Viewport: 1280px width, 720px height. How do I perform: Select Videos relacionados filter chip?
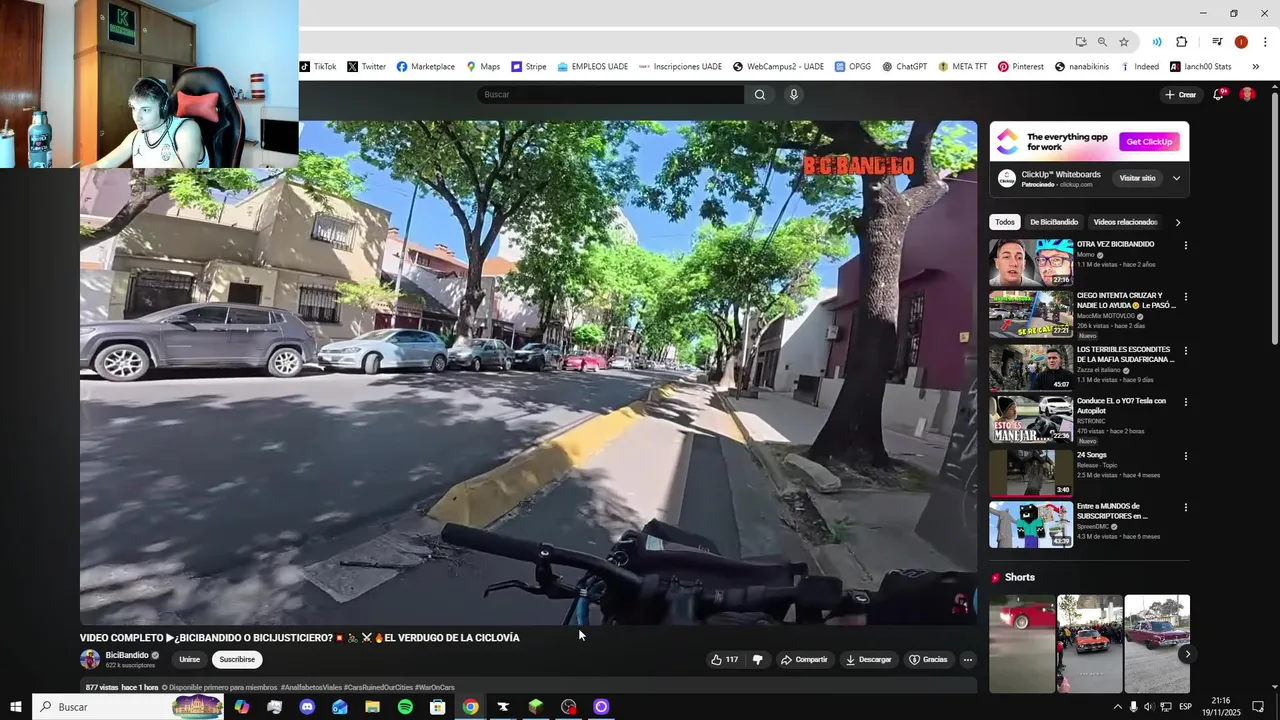point(1125,222)
